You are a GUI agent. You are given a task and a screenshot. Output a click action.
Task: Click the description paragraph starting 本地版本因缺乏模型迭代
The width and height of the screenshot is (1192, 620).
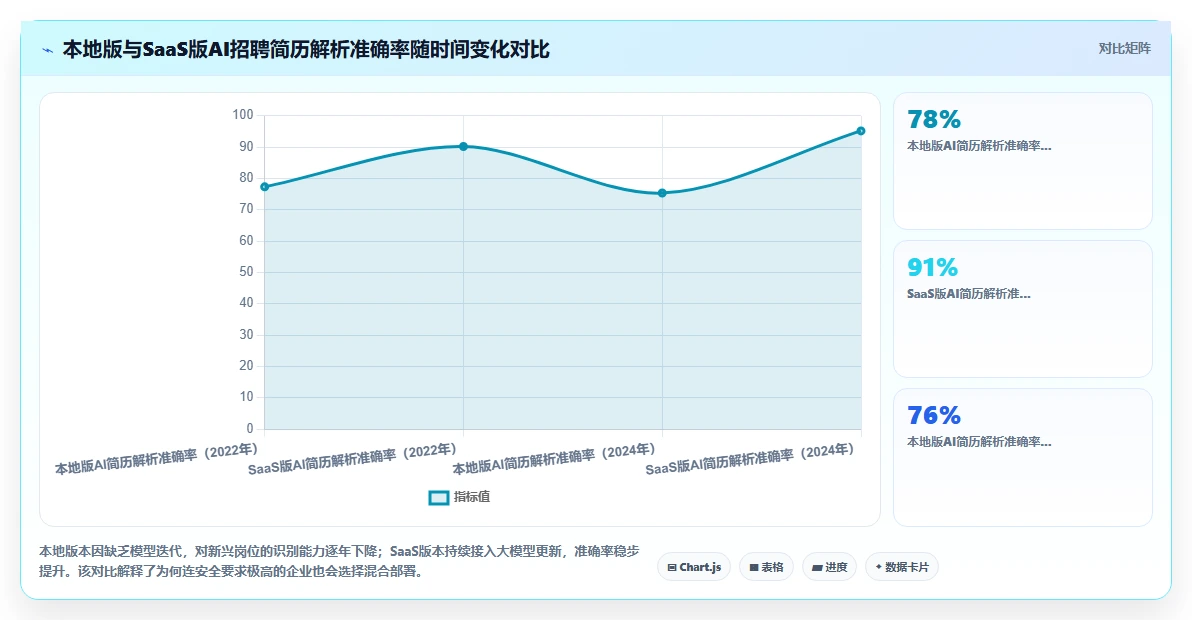click(x=339, y=561)
